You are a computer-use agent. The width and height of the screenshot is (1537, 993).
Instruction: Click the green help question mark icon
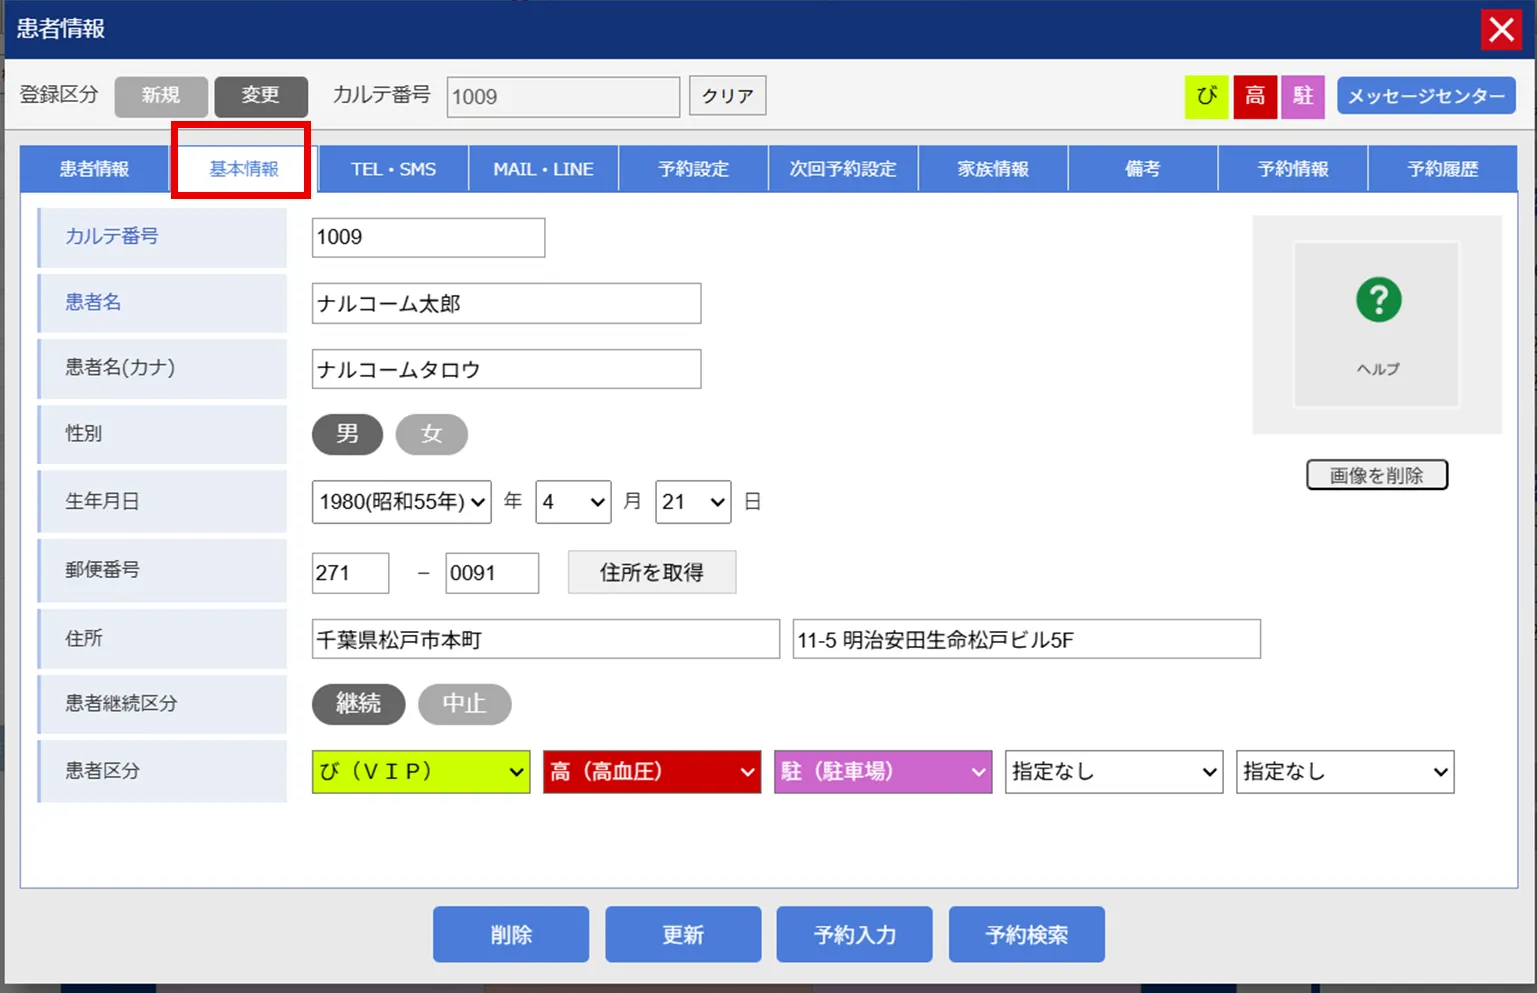coord(1377,300)
